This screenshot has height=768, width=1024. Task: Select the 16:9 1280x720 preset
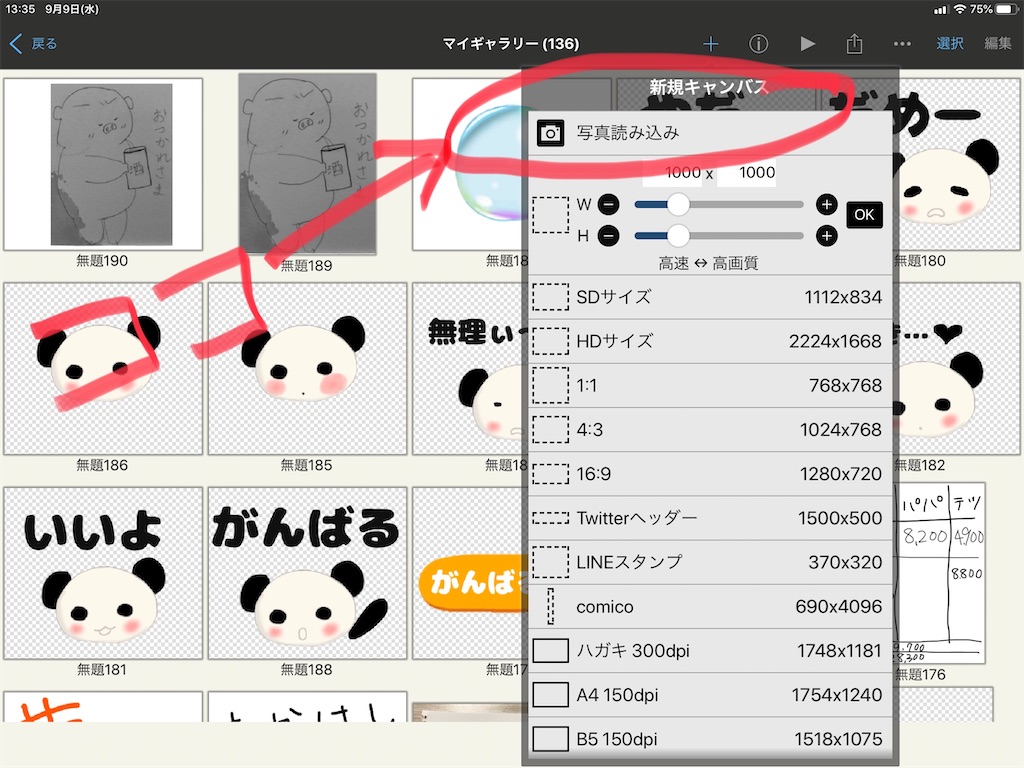710,474
